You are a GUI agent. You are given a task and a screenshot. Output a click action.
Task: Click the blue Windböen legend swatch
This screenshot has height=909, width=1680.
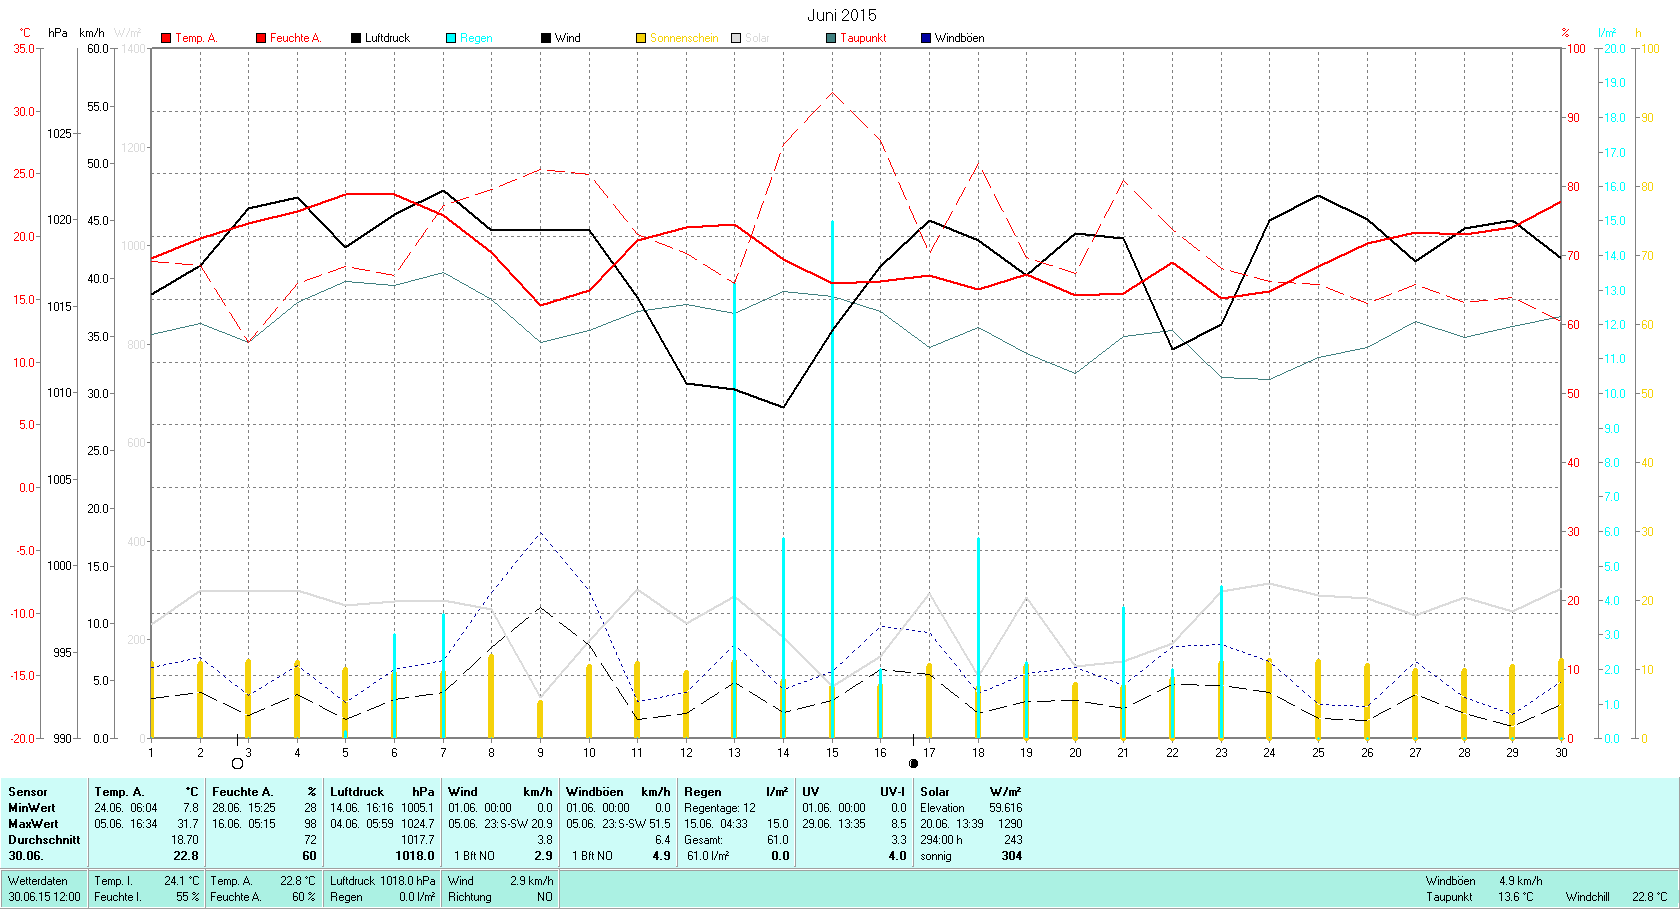coord(926,38)
